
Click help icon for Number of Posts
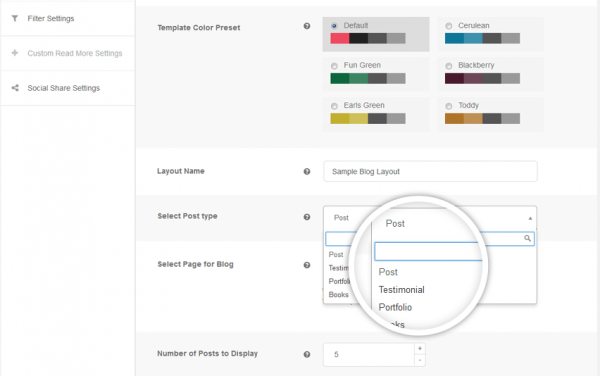[x=307, y=355]
